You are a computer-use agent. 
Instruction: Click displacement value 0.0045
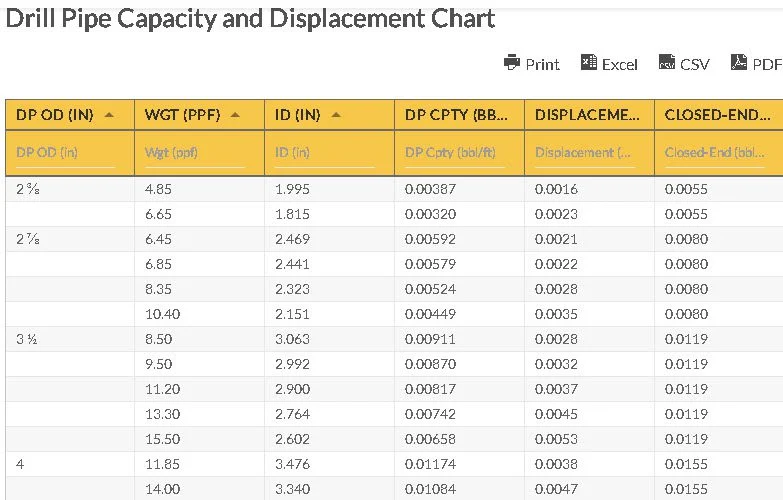[556, 414]
